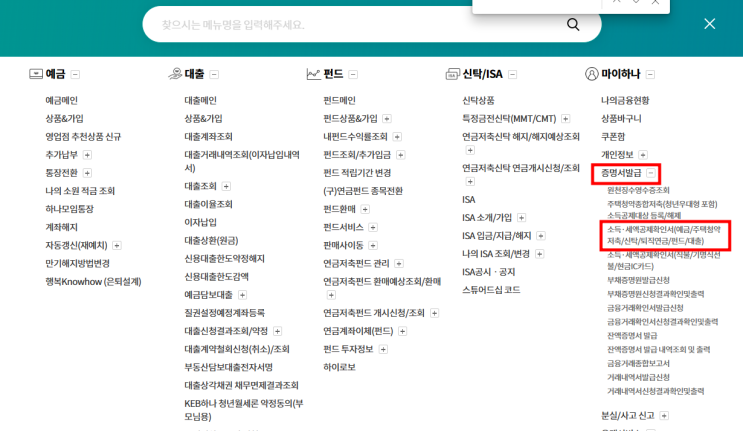Viewport: 743px width, 431px height.
Task: Click the 예금 category icon
Action: coord(36,74)
